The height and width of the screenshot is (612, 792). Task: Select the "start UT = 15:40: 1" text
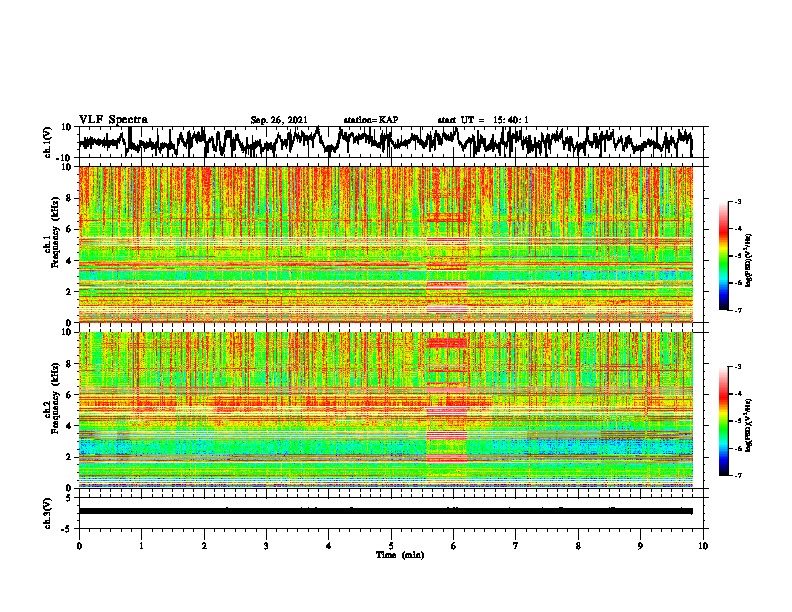(x=483, y=120)
